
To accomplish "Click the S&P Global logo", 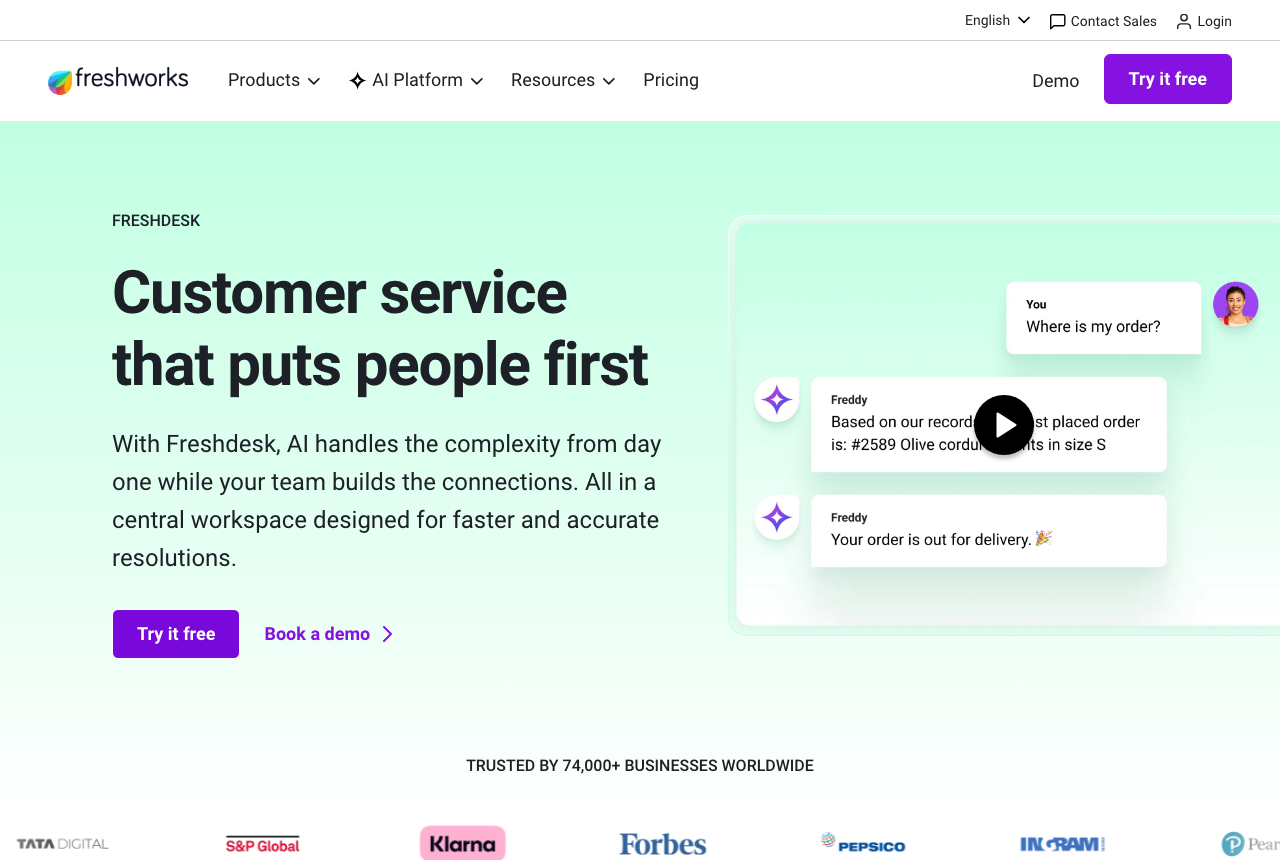I will [x=263, y=845].
